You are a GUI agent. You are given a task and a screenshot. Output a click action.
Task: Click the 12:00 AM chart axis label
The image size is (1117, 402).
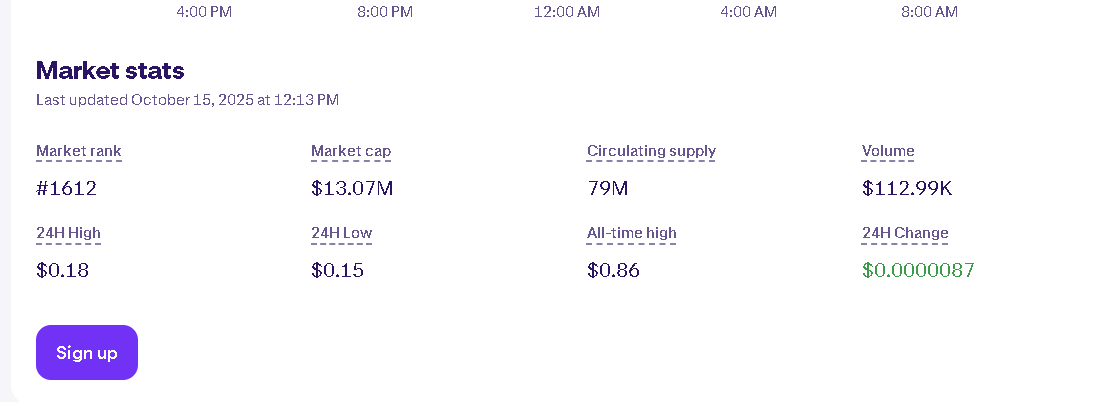[567, 12]
